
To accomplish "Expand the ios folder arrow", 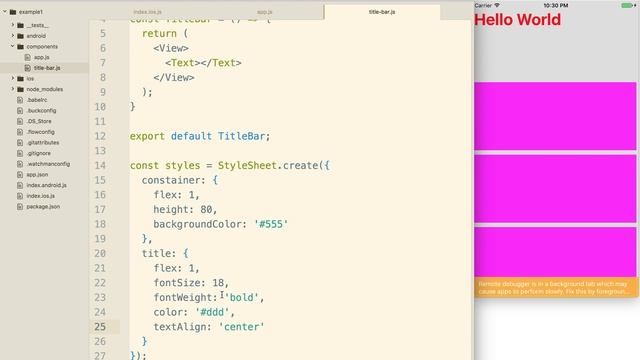I will point(13,78).
